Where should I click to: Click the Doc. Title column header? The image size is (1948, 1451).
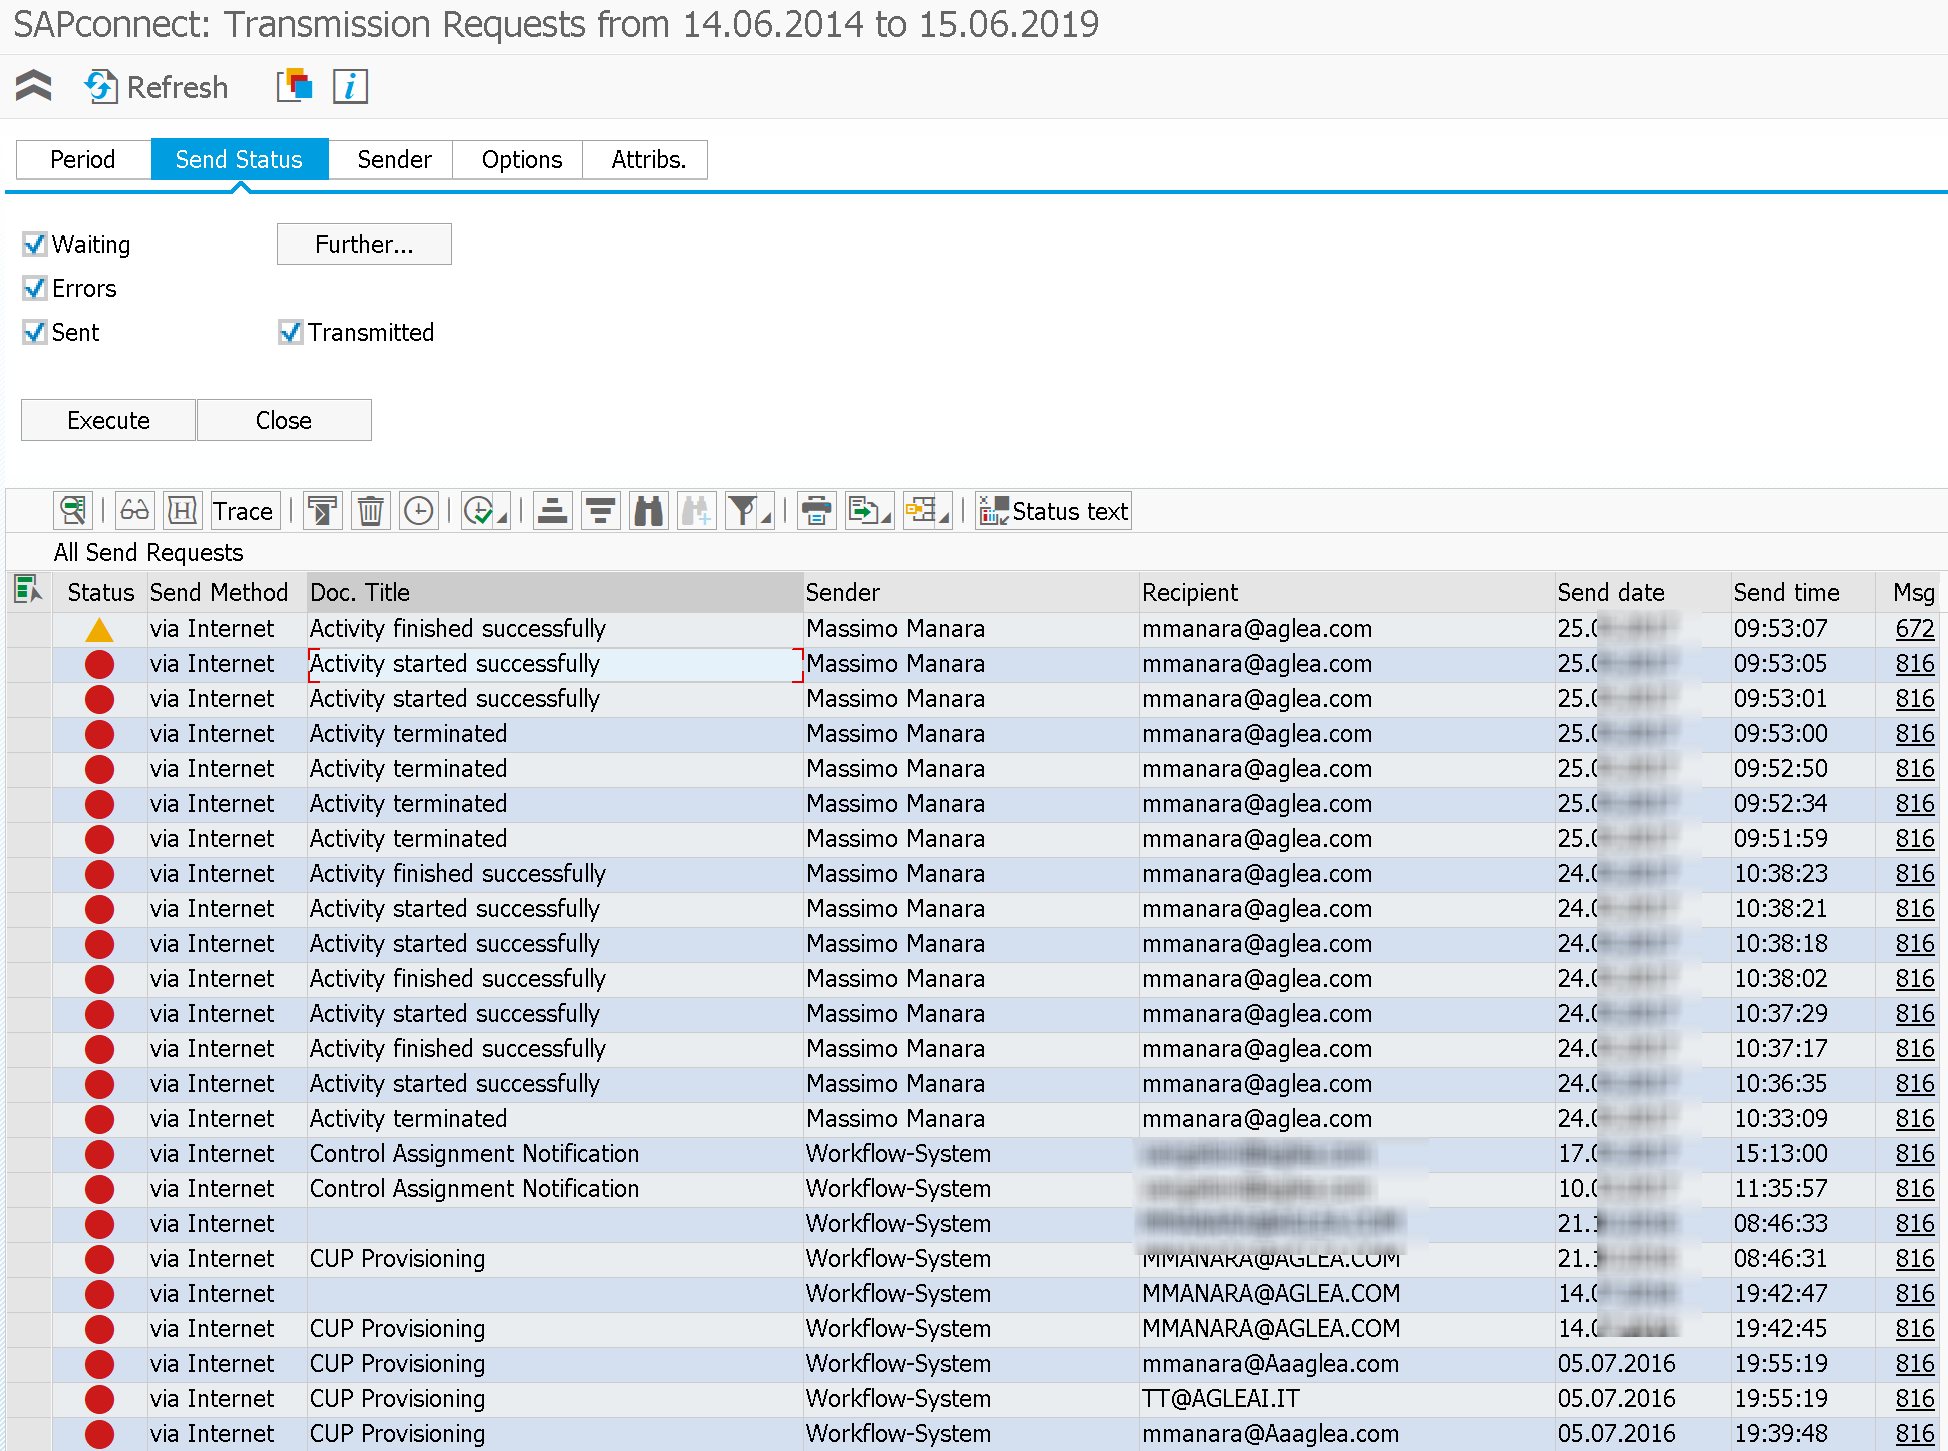pyautogui.click(x=555, y=592)
